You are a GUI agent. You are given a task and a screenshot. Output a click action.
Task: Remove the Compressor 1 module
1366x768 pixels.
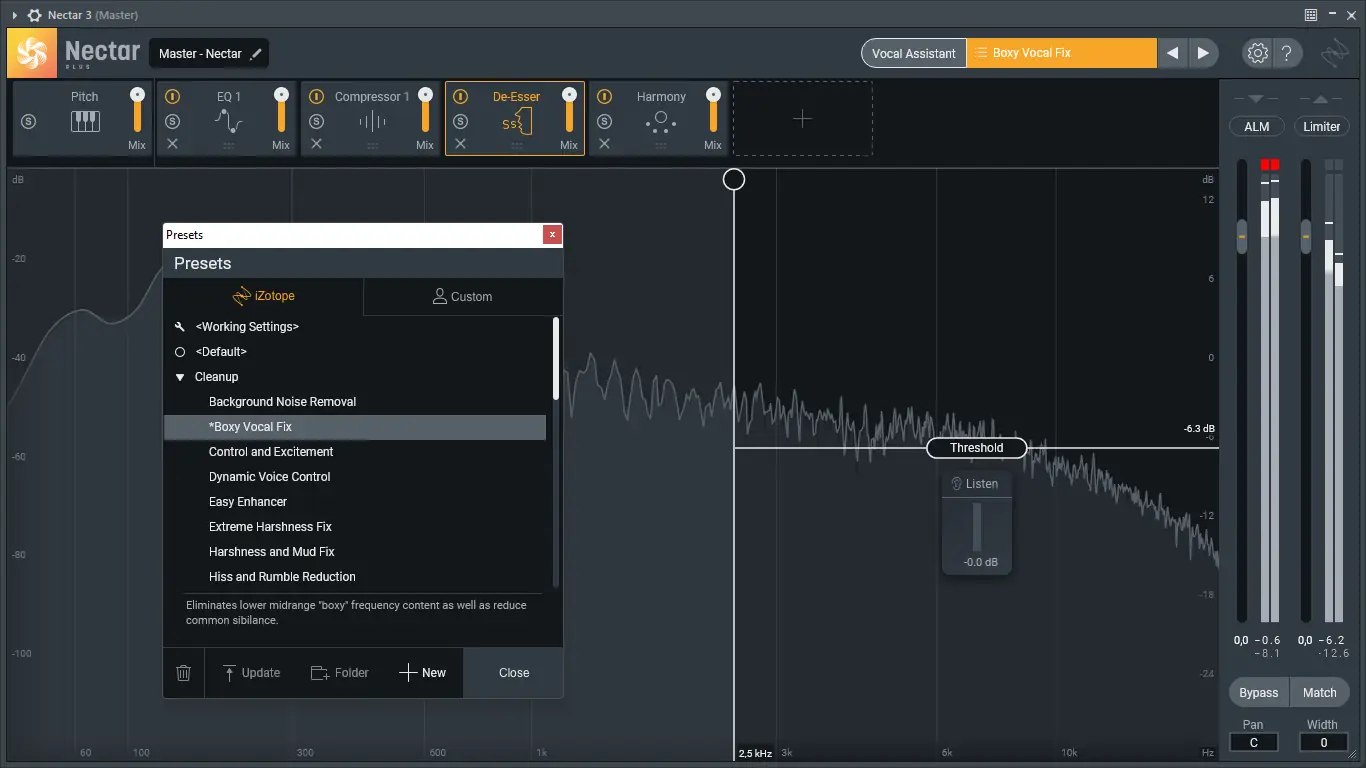click(x=317, y=144)
